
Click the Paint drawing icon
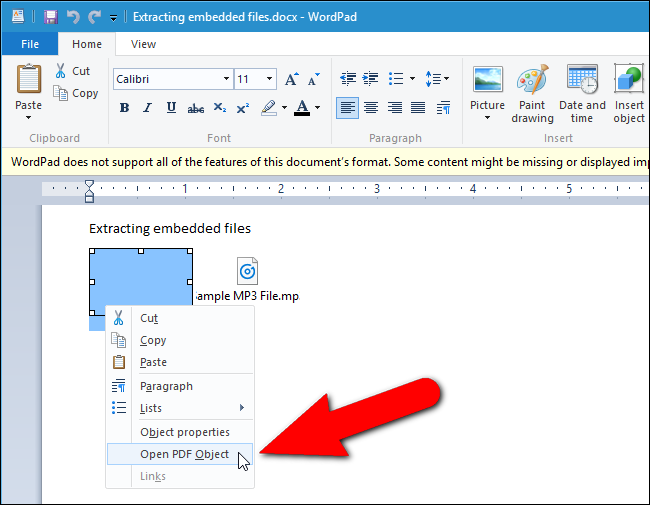point(533,79)
